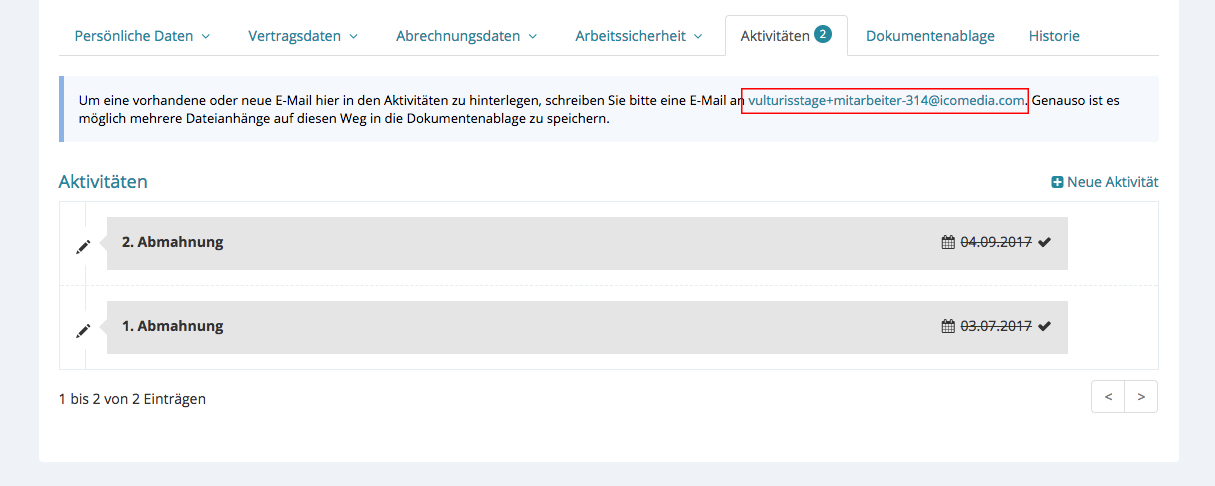Open the Vertragsdaten dropdown menu

[303, 36]
